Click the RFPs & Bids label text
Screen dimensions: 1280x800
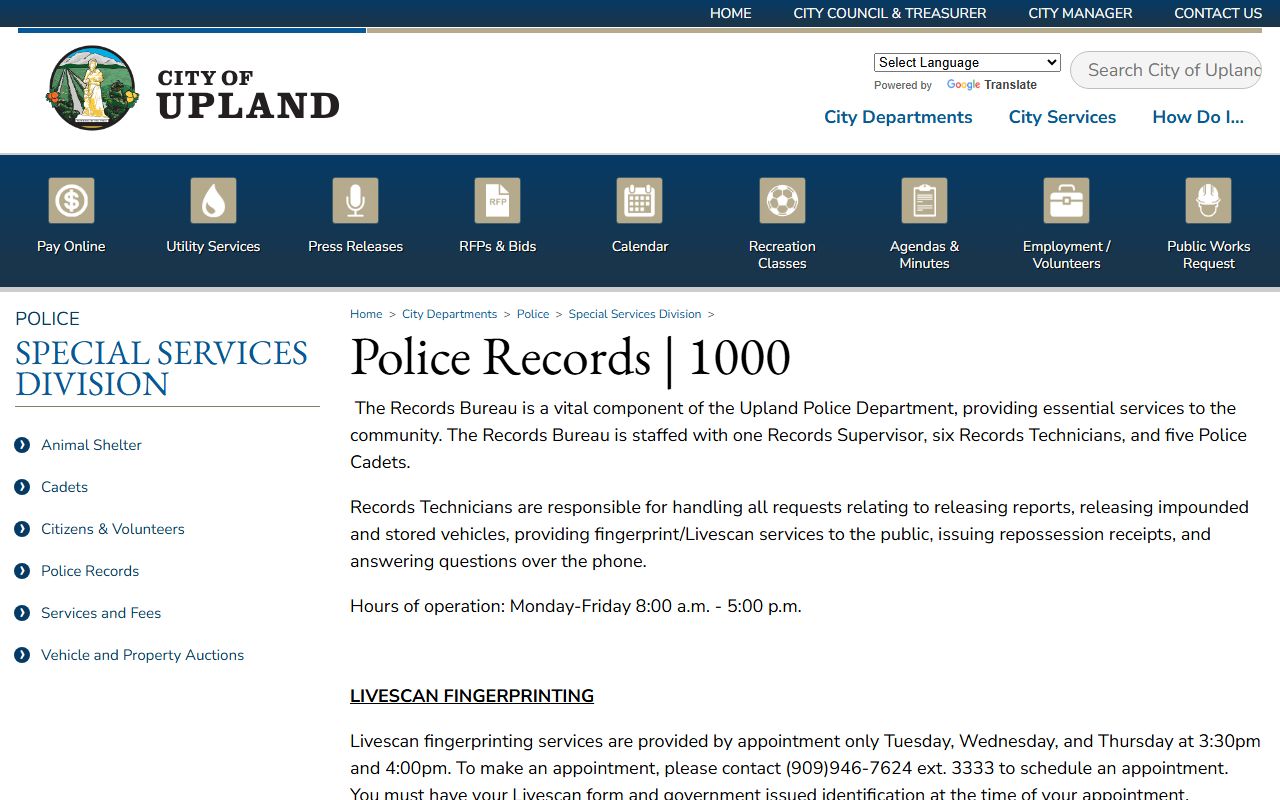pos(497,246)
